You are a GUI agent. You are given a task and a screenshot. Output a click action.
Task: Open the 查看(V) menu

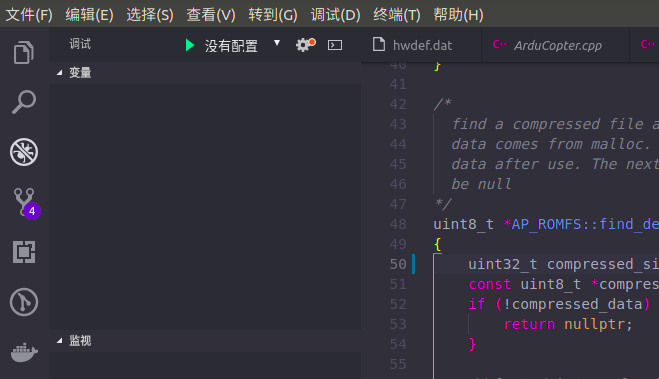(x=211, y=15)
